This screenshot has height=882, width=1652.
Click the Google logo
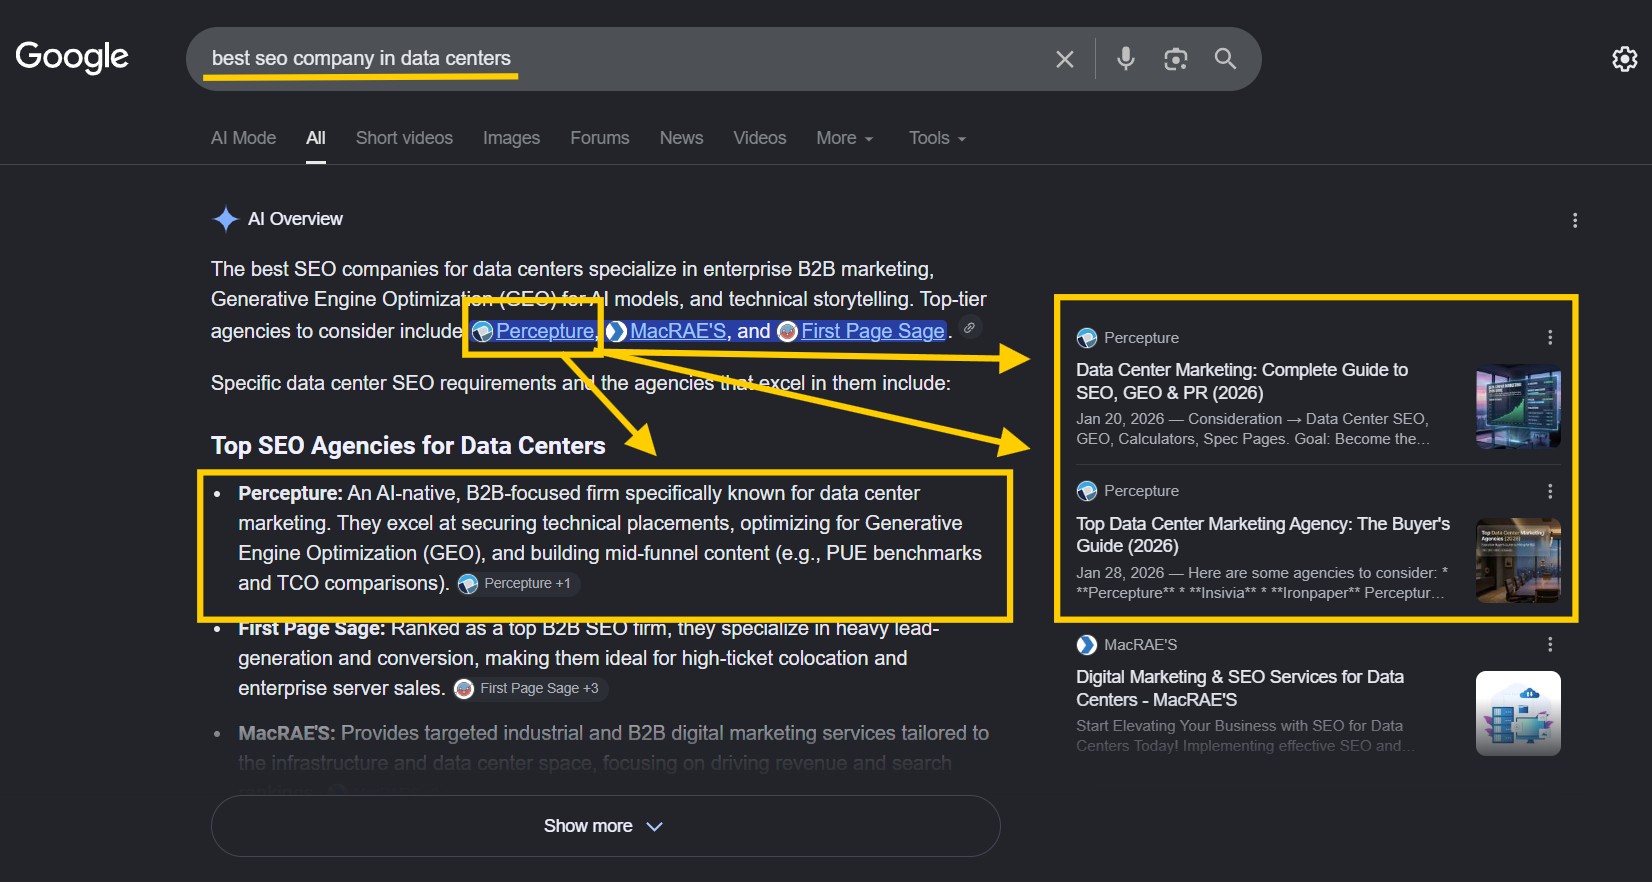pyautogui.click(x=72, y=57)
